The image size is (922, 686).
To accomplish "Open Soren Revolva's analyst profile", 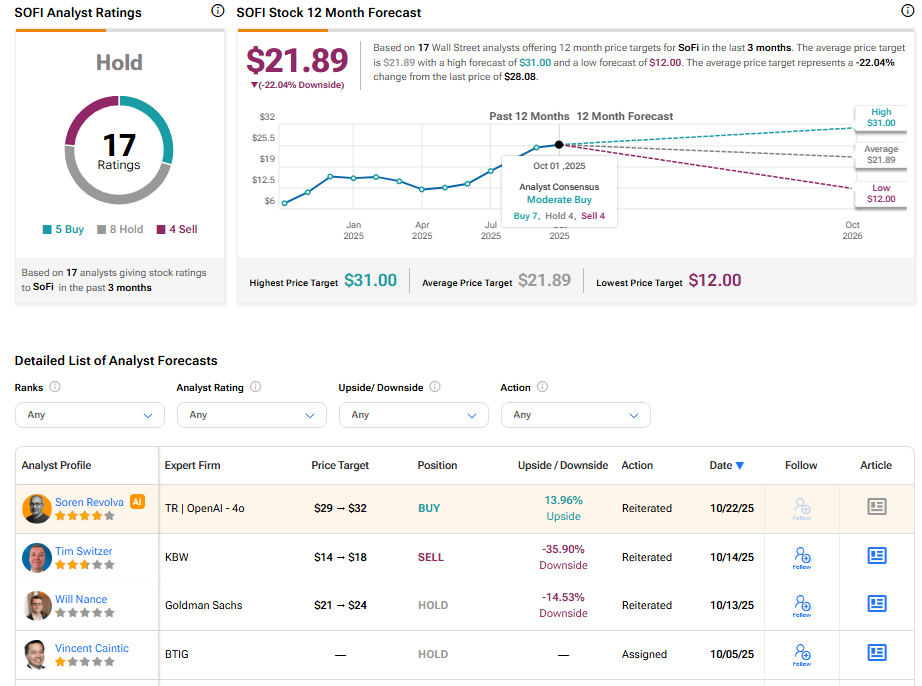I will 90,502.
